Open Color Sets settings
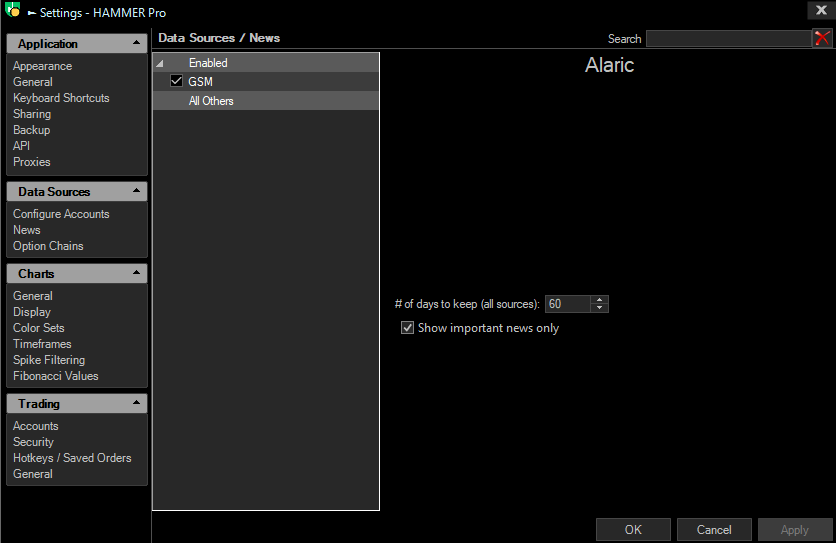The image size is (836, 543). tap(39, 328)
